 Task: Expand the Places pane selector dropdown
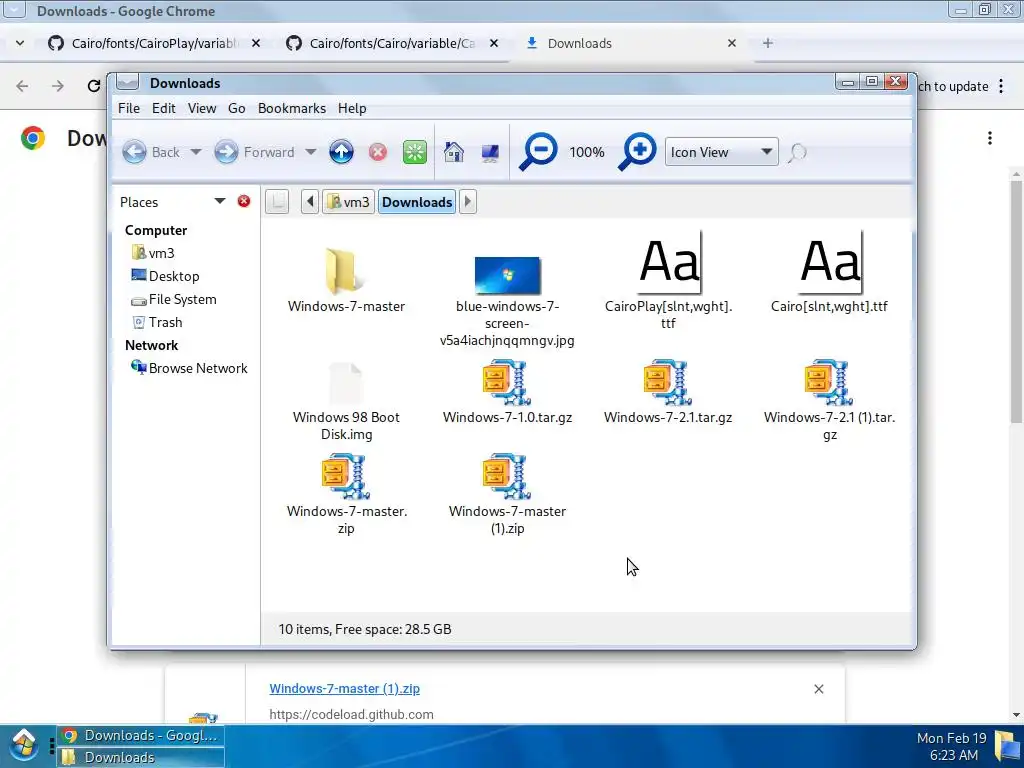point(220,201)
